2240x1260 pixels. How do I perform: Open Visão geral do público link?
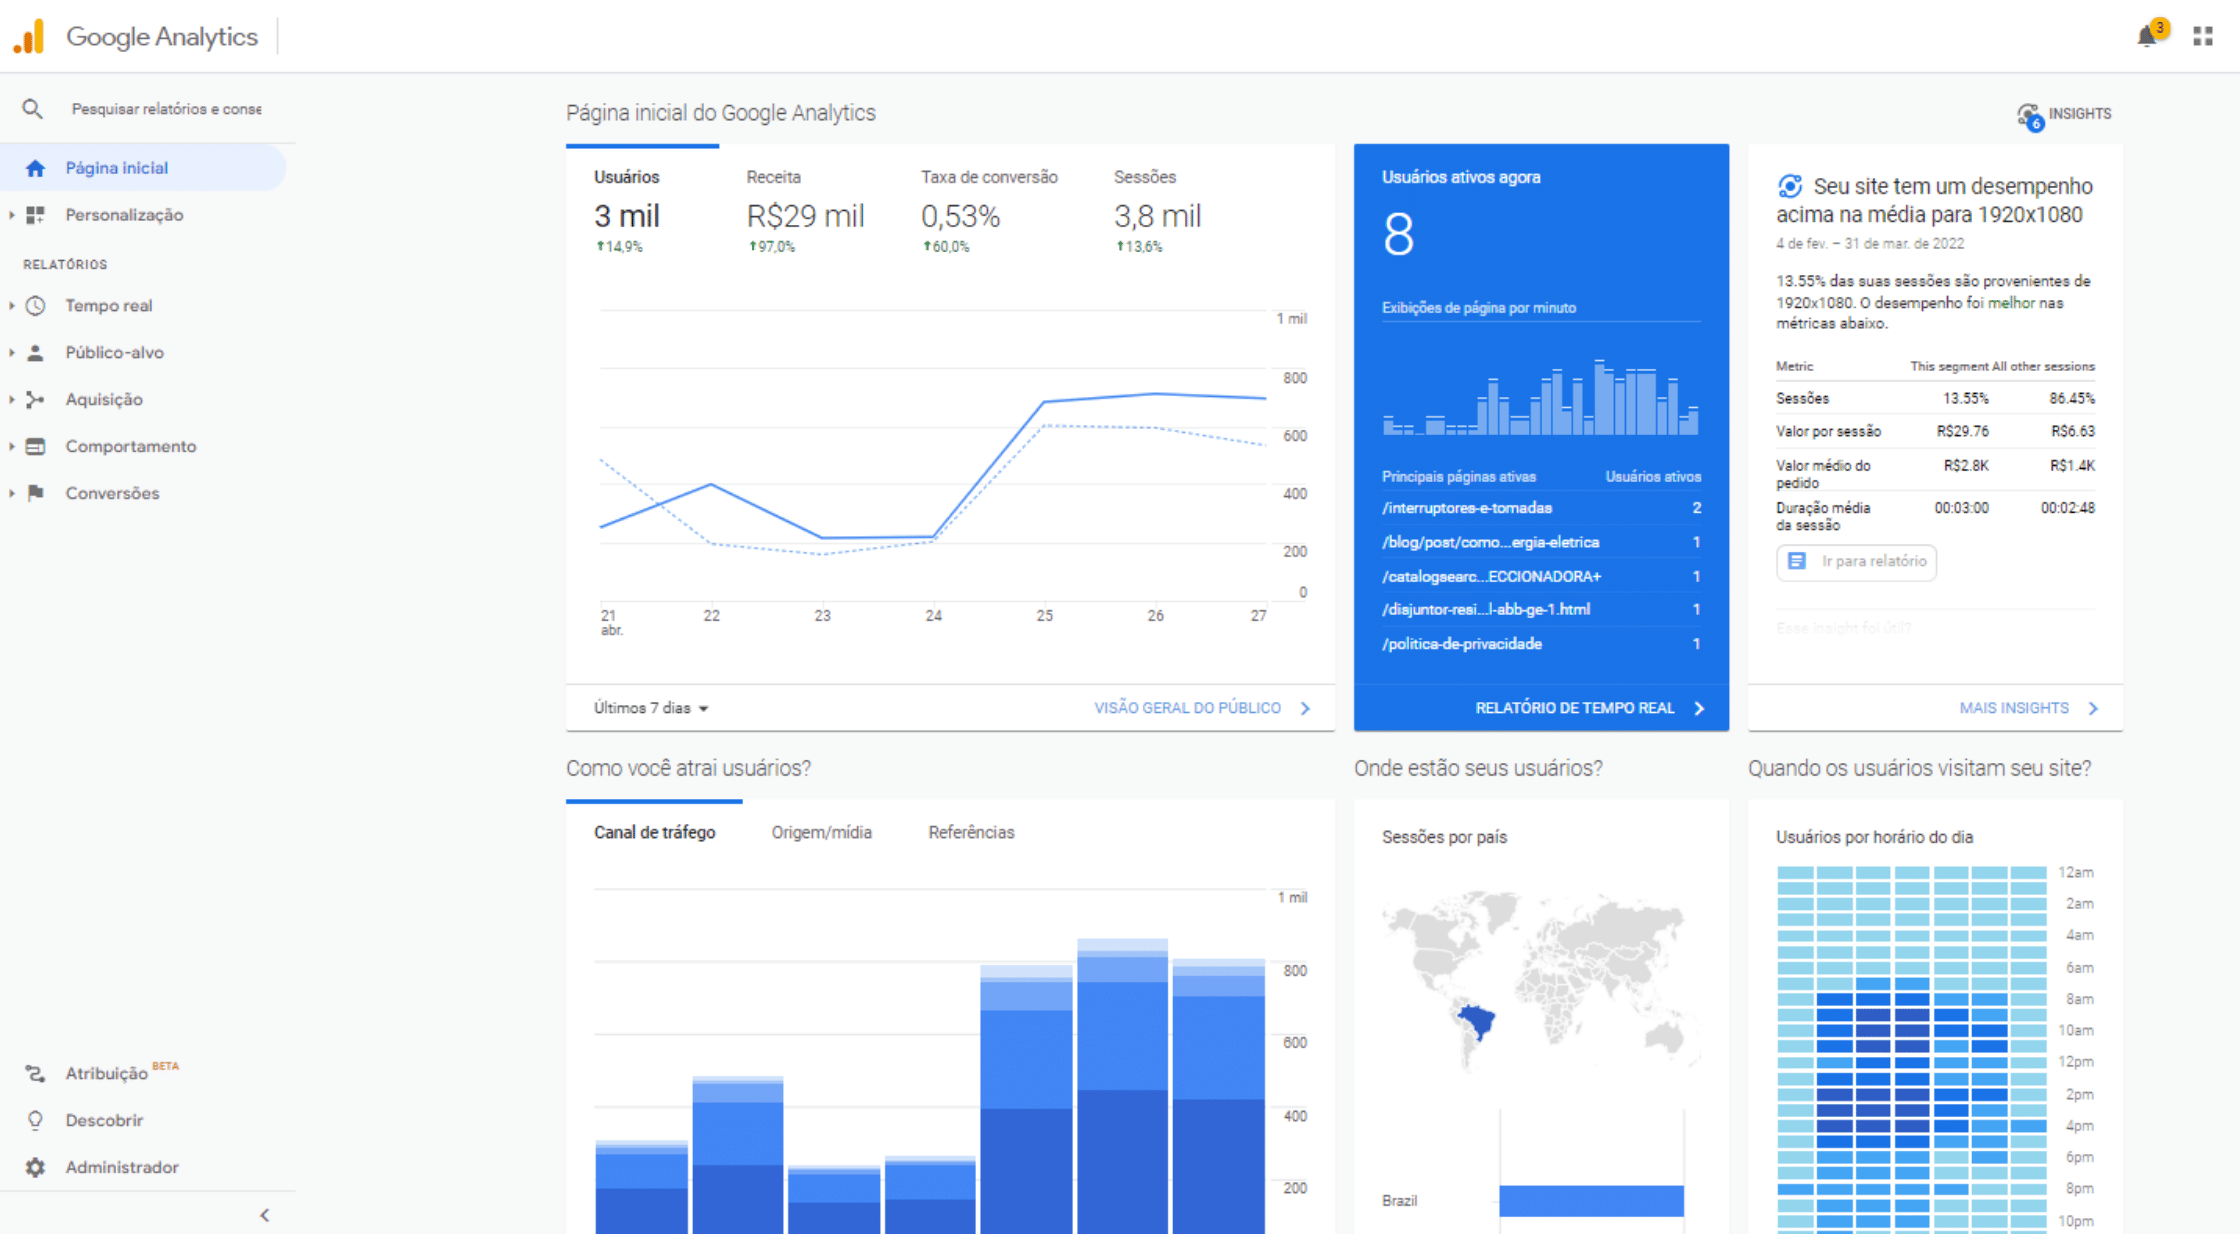(x=1187, y=709)
